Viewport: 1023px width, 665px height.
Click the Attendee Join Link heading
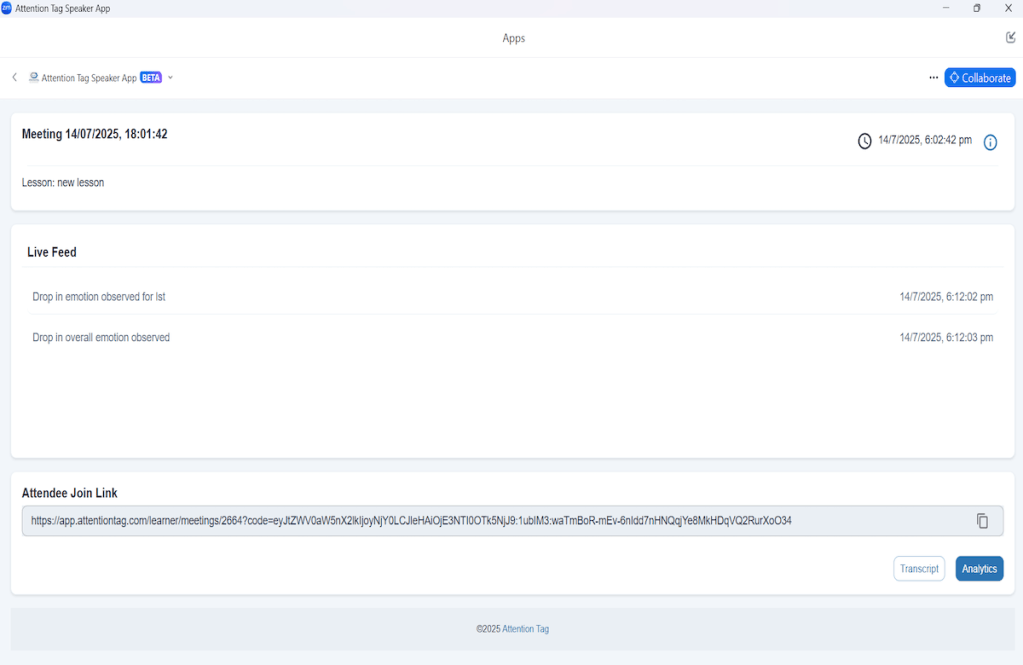(70, 493)
